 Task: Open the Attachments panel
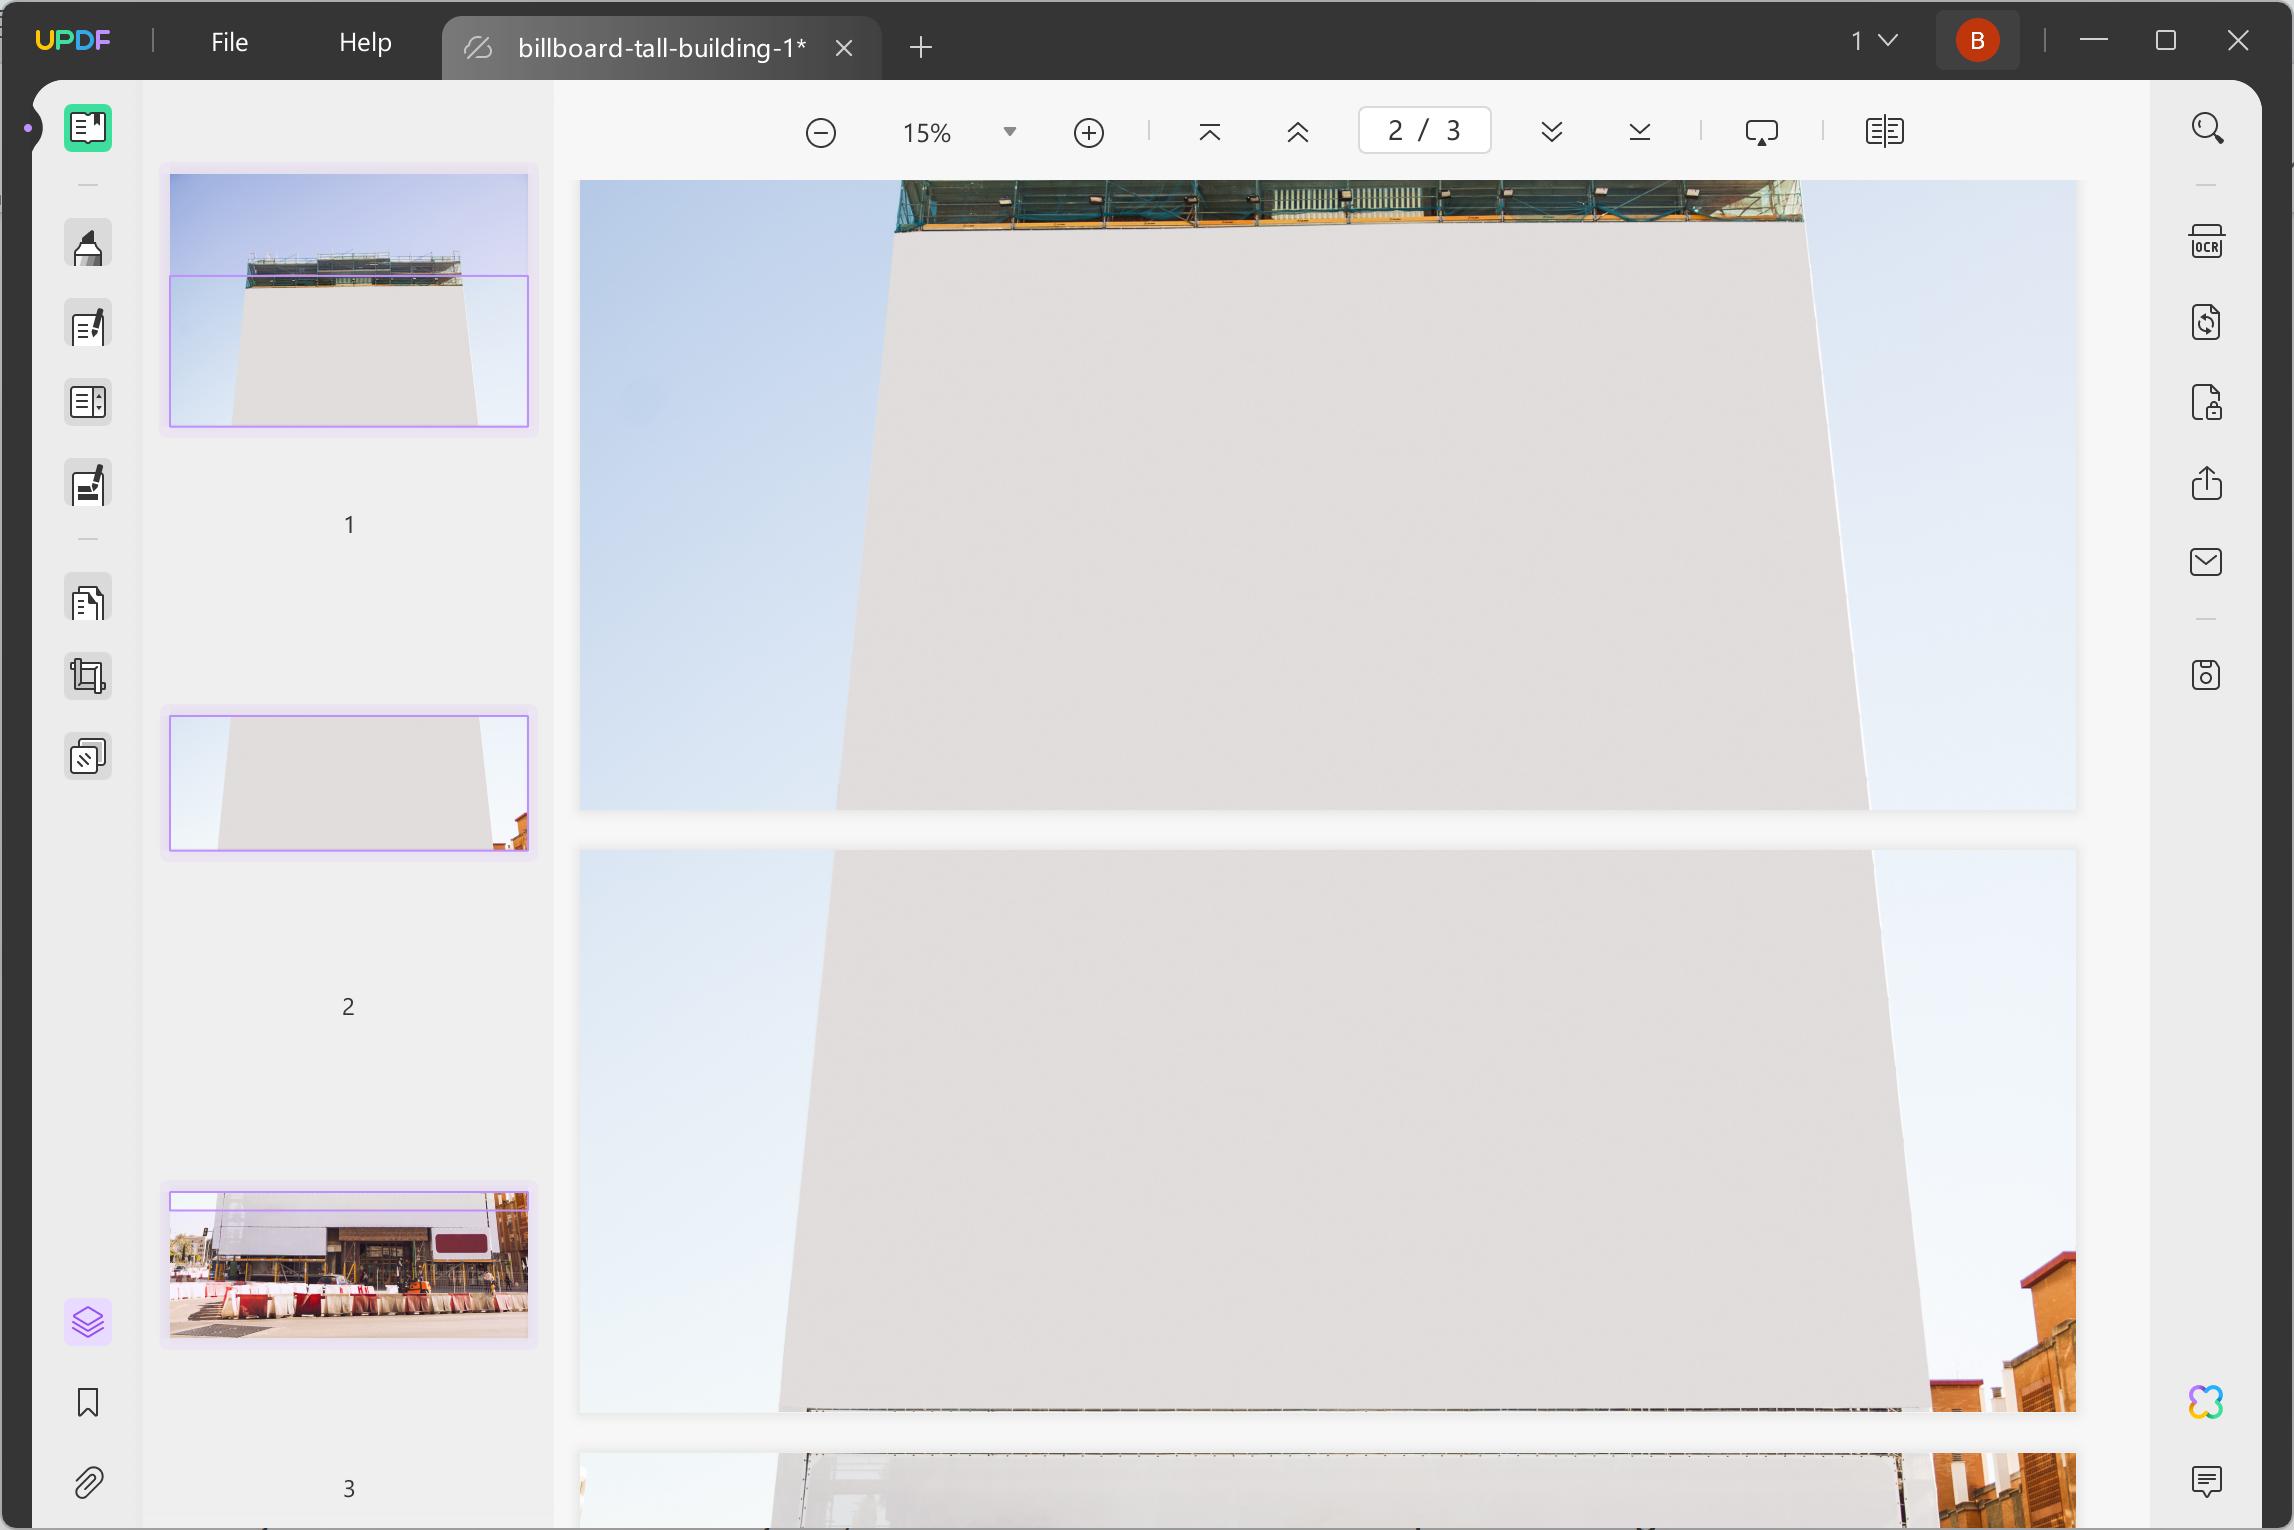click(x=88, y=1482)
